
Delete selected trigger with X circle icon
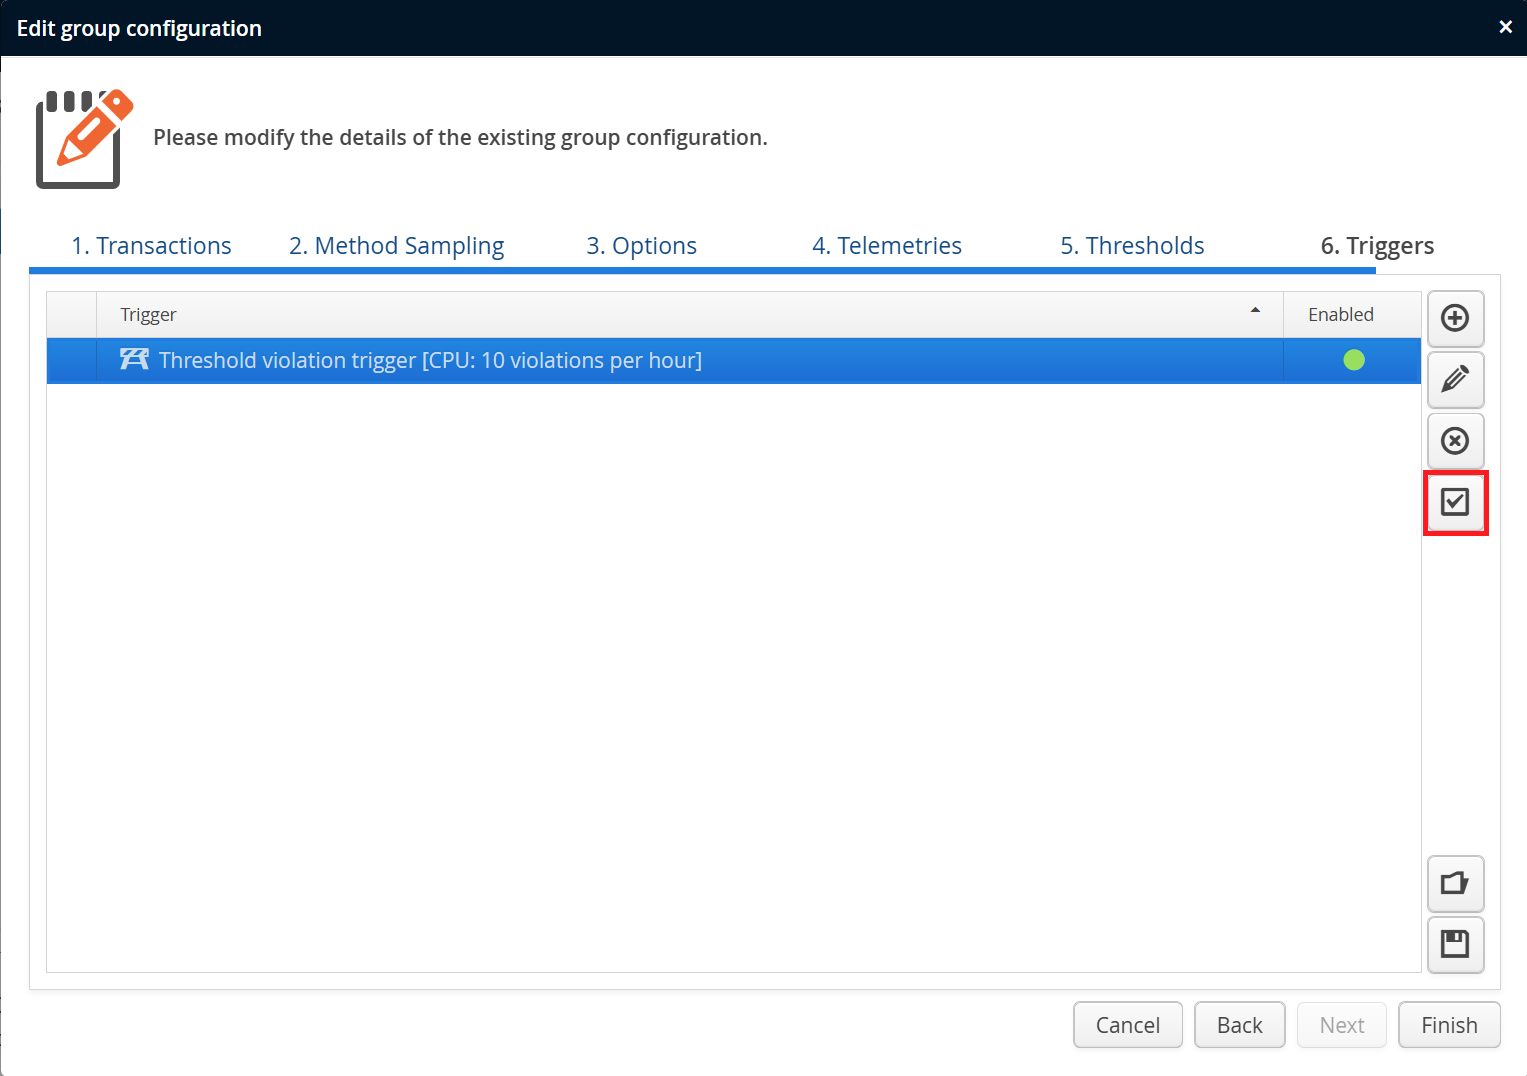1455,440
